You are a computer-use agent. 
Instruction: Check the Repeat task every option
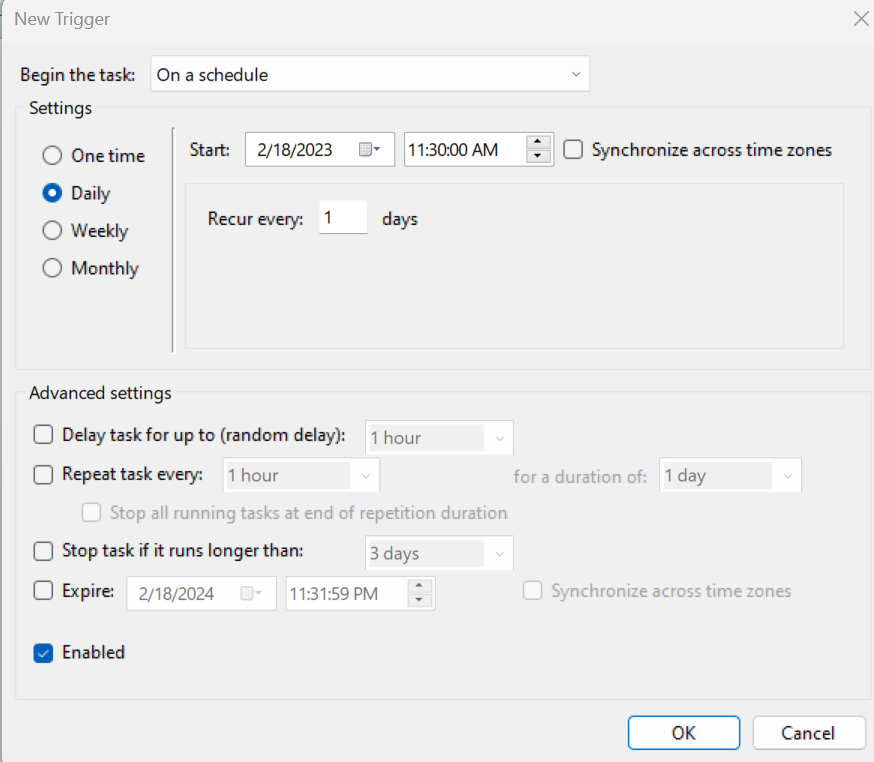click(x=43, y=474)
